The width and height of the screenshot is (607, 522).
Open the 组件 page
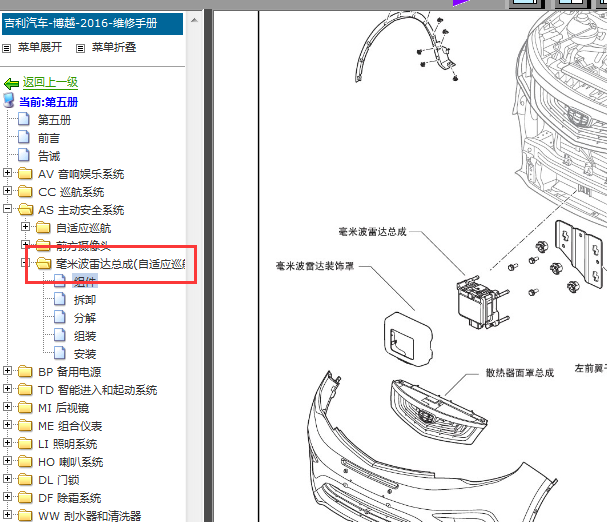click(85, 282)
